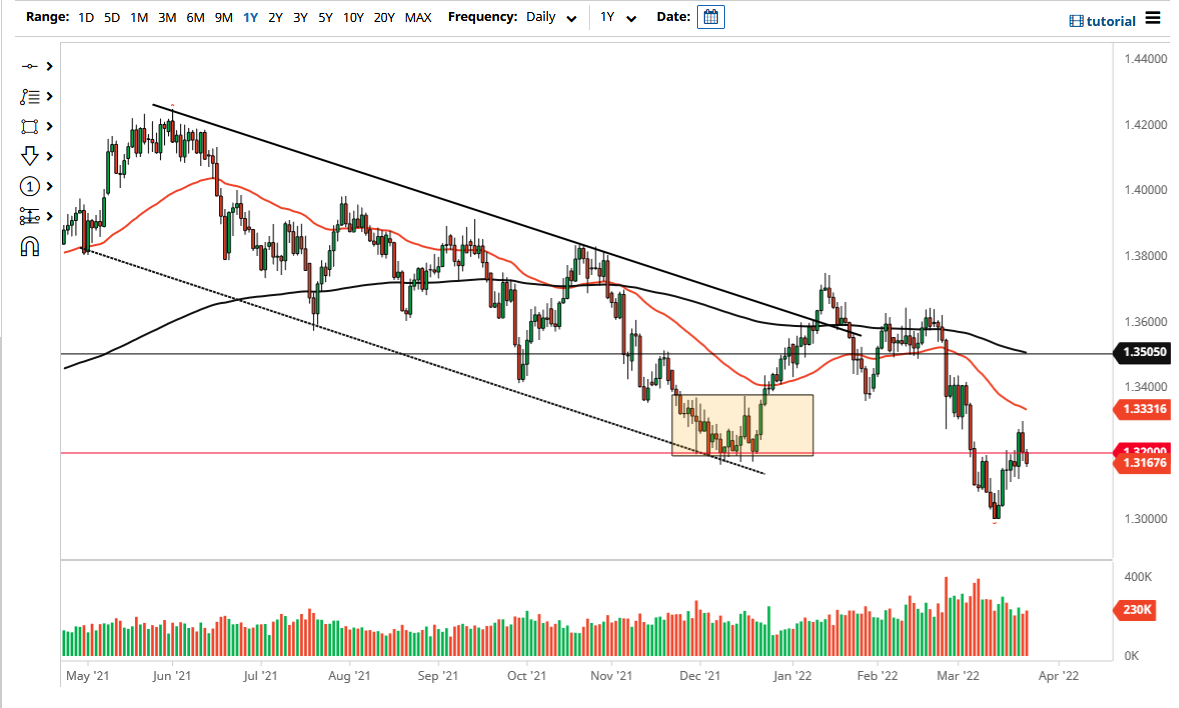Open the Date calendar picker

(x=710, y=17)
